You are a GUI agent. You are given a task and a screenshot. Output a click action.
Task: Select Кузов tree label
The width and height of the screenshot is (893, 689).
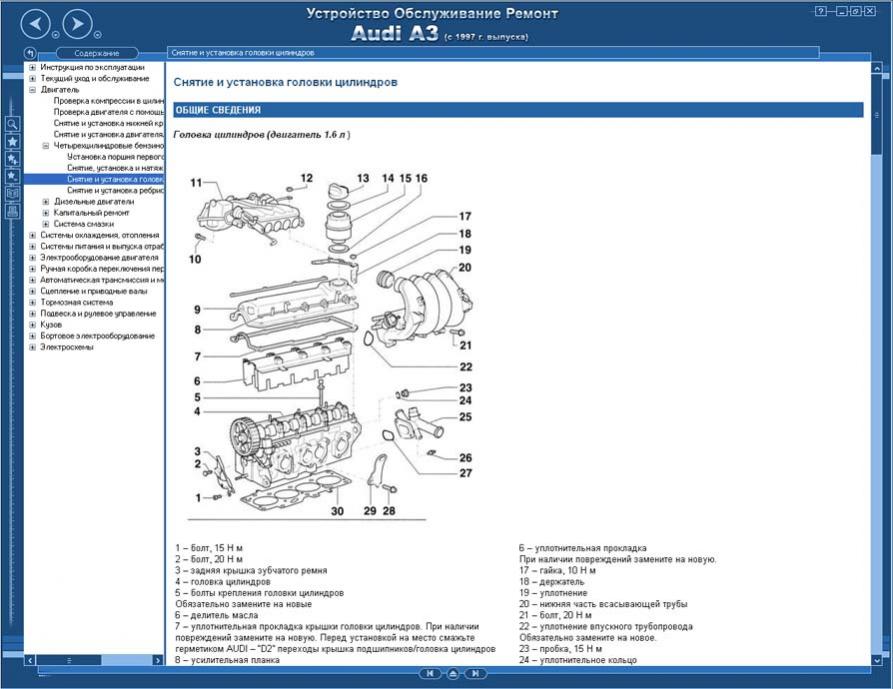point(51,325)
